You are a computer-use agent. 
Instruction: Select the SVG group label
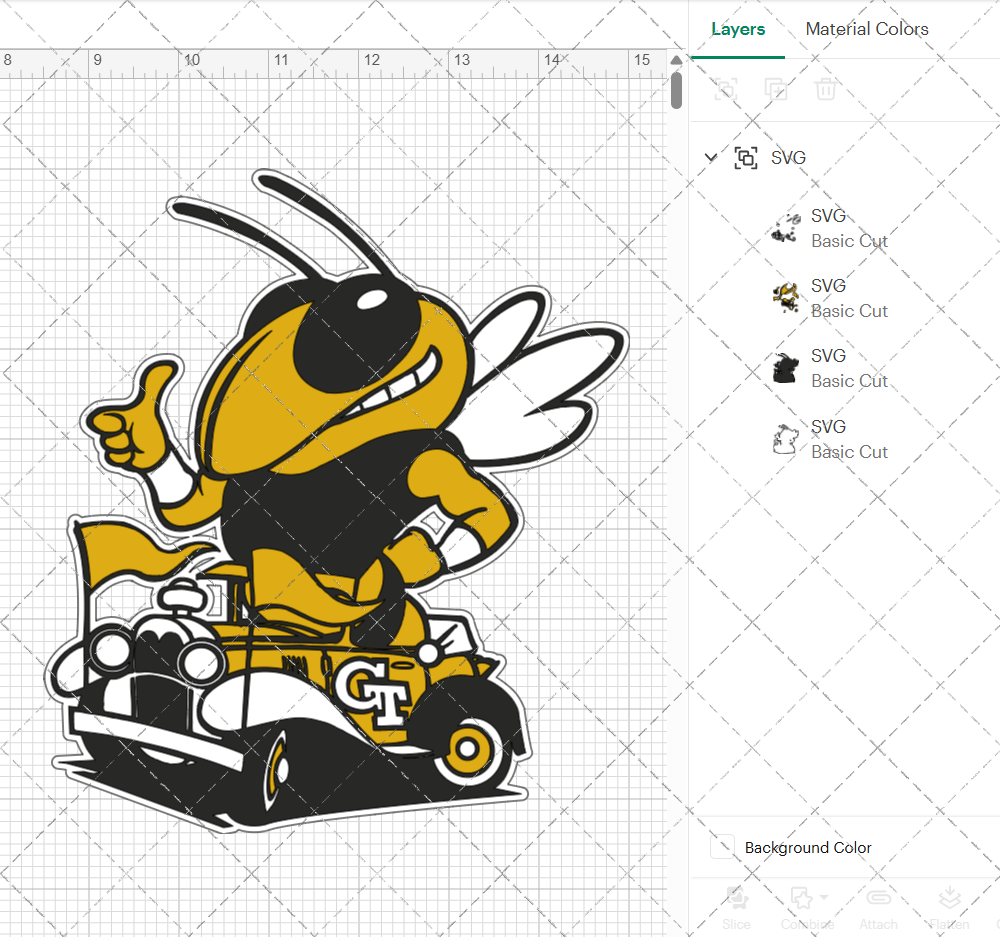pyautogui.click(x=788, y=158)
